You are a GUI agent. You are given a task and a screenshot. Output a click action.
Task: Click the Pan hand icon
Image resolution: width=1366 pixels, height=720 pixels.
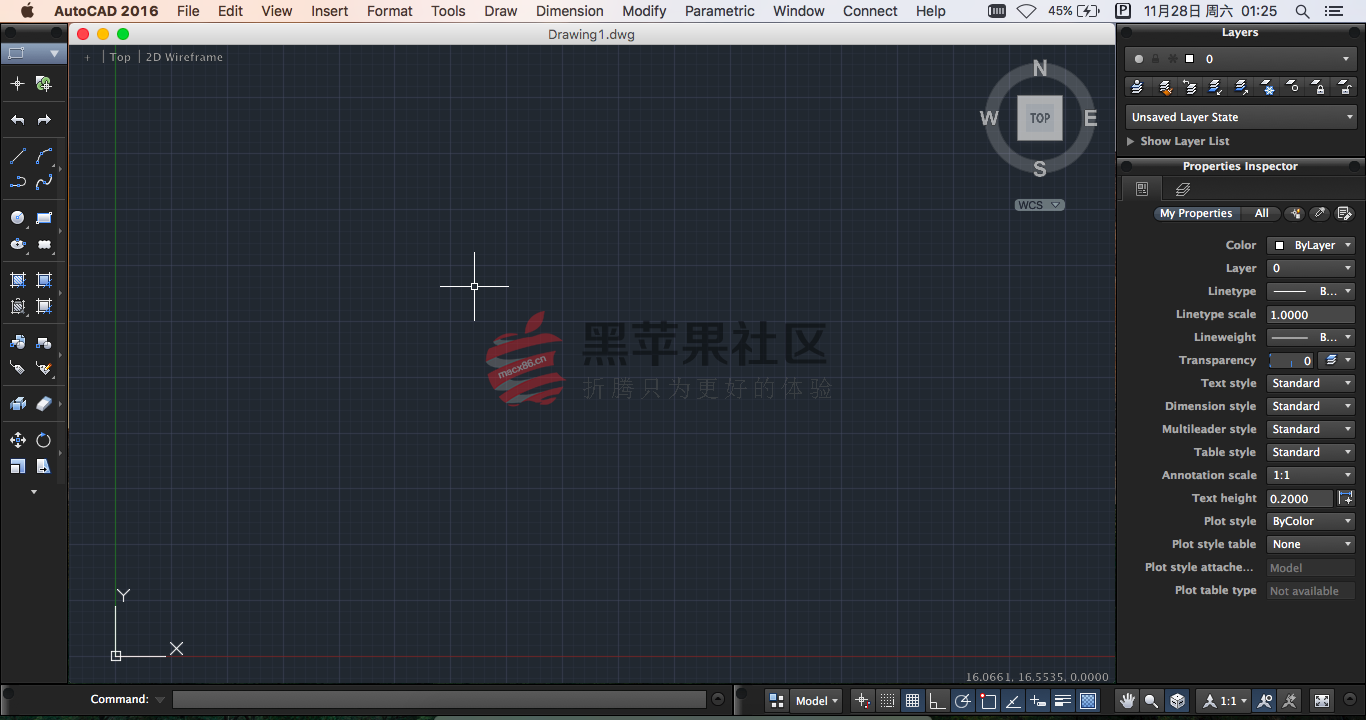pos(1128,701)
